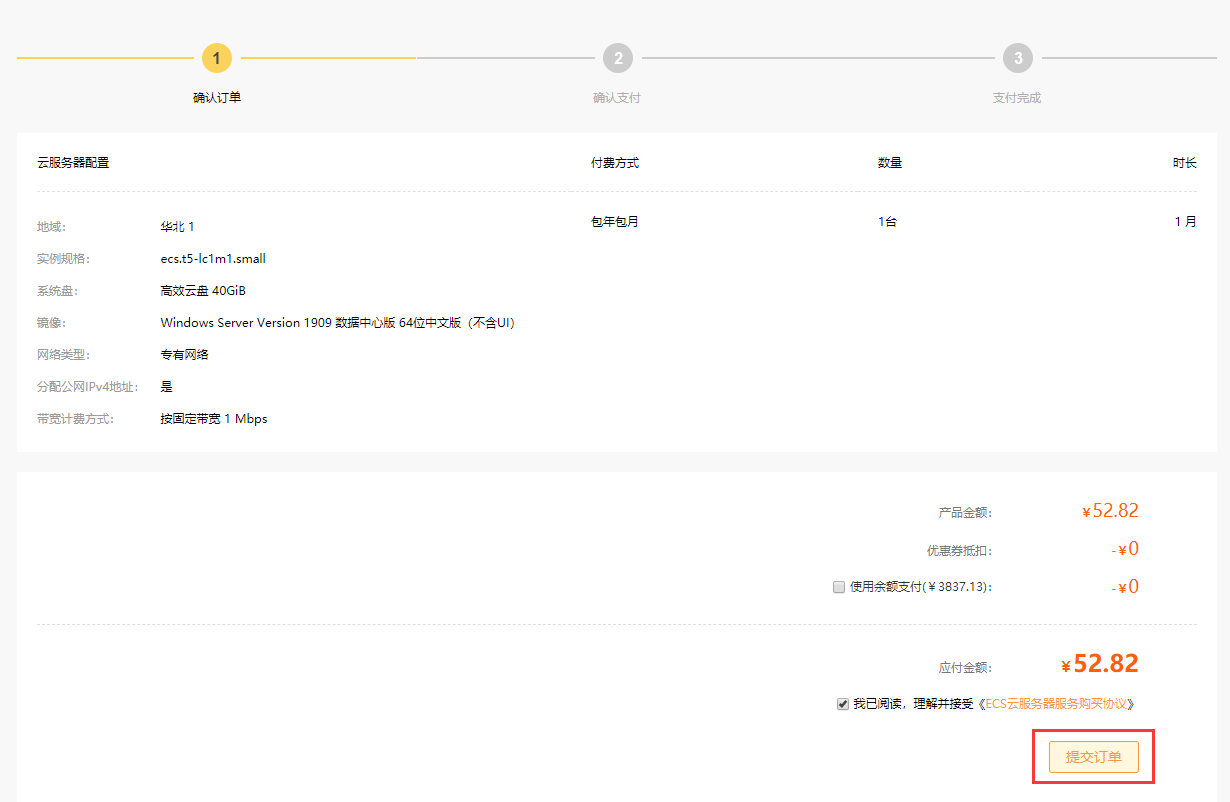Screen dimensions: 1230x802
Task: Click the 云服务器配置 column header
Action: coord(73,163)
